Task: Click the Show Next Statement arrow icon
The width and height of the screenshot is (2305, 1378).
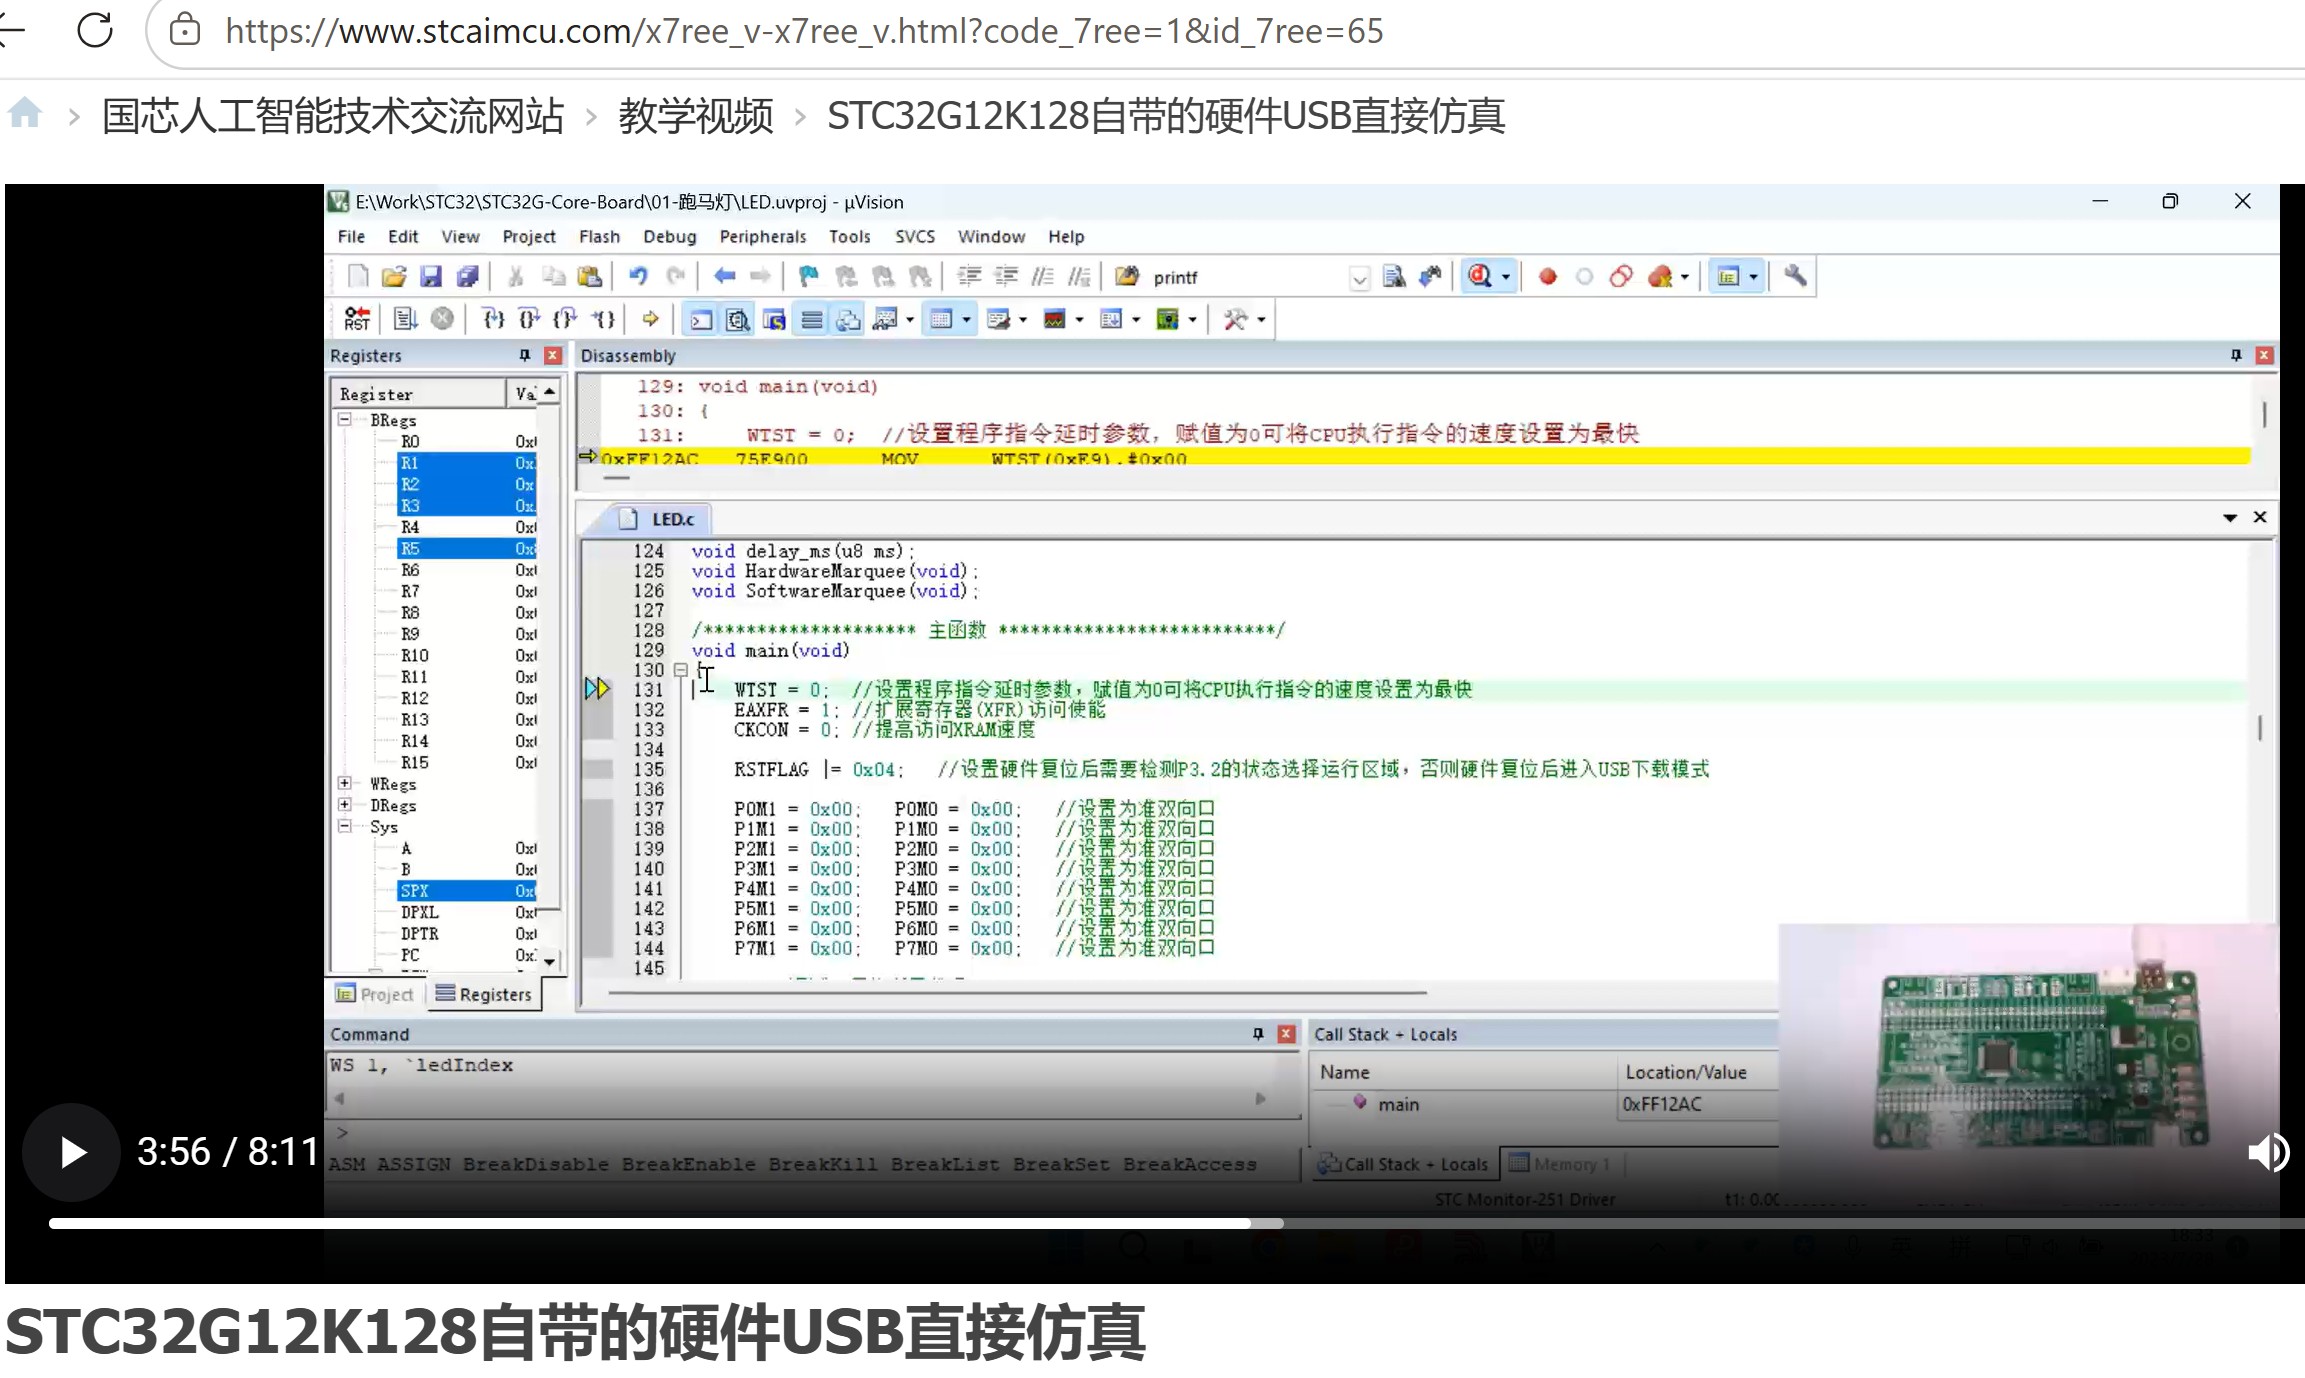Action: tap(650, 319)
